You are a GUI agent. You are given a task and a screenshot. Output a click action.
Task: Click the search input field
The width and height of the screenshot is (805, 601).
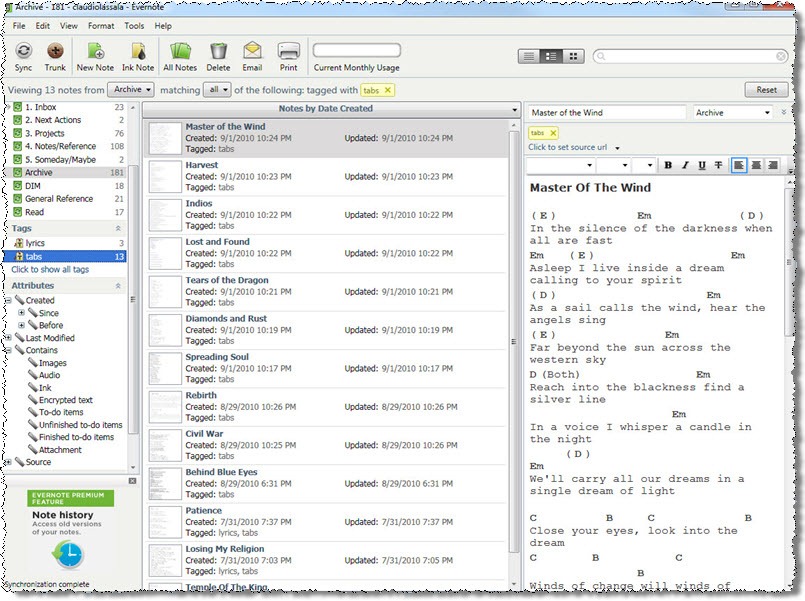coord(689,56)
